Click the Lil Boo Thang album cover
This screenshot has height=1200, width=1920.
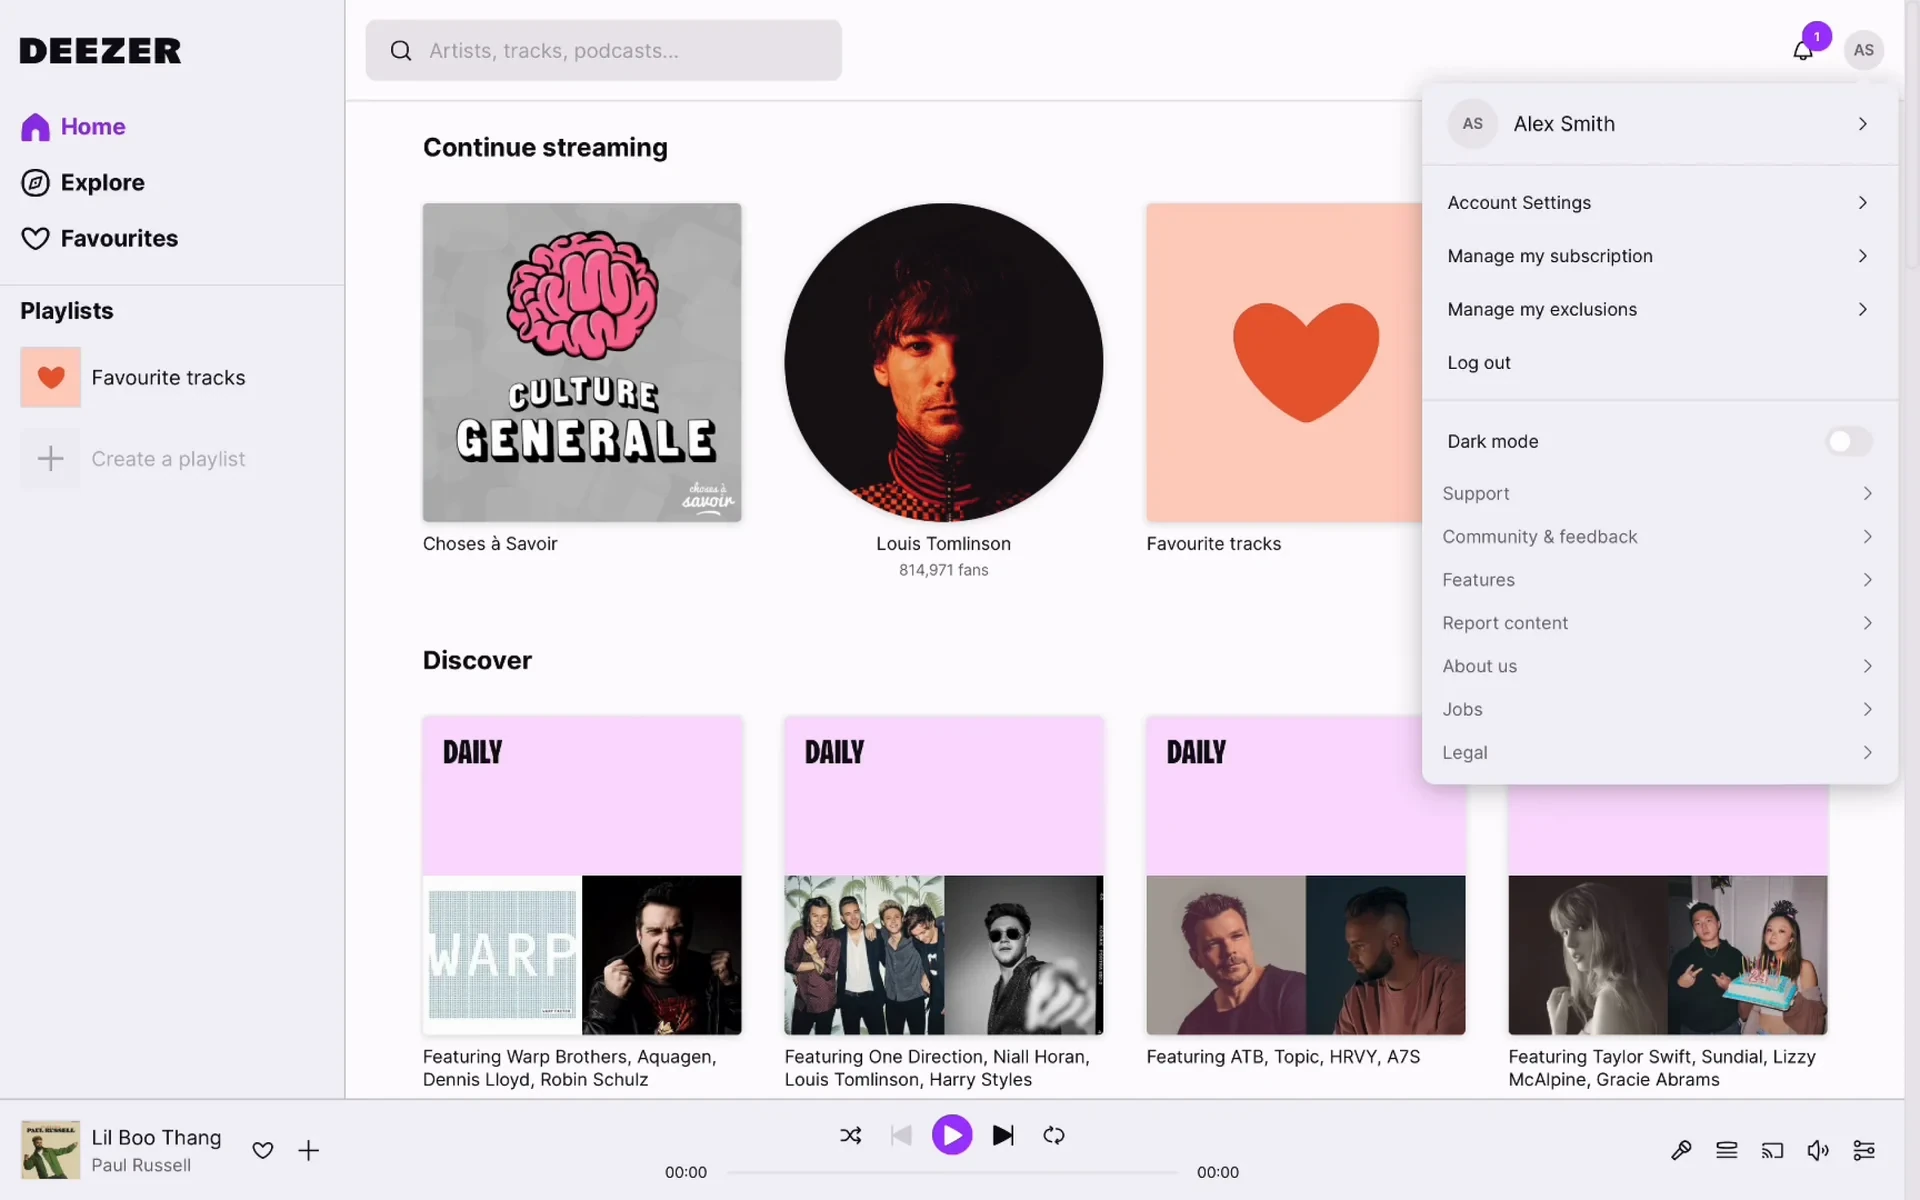coord(50,1150)
